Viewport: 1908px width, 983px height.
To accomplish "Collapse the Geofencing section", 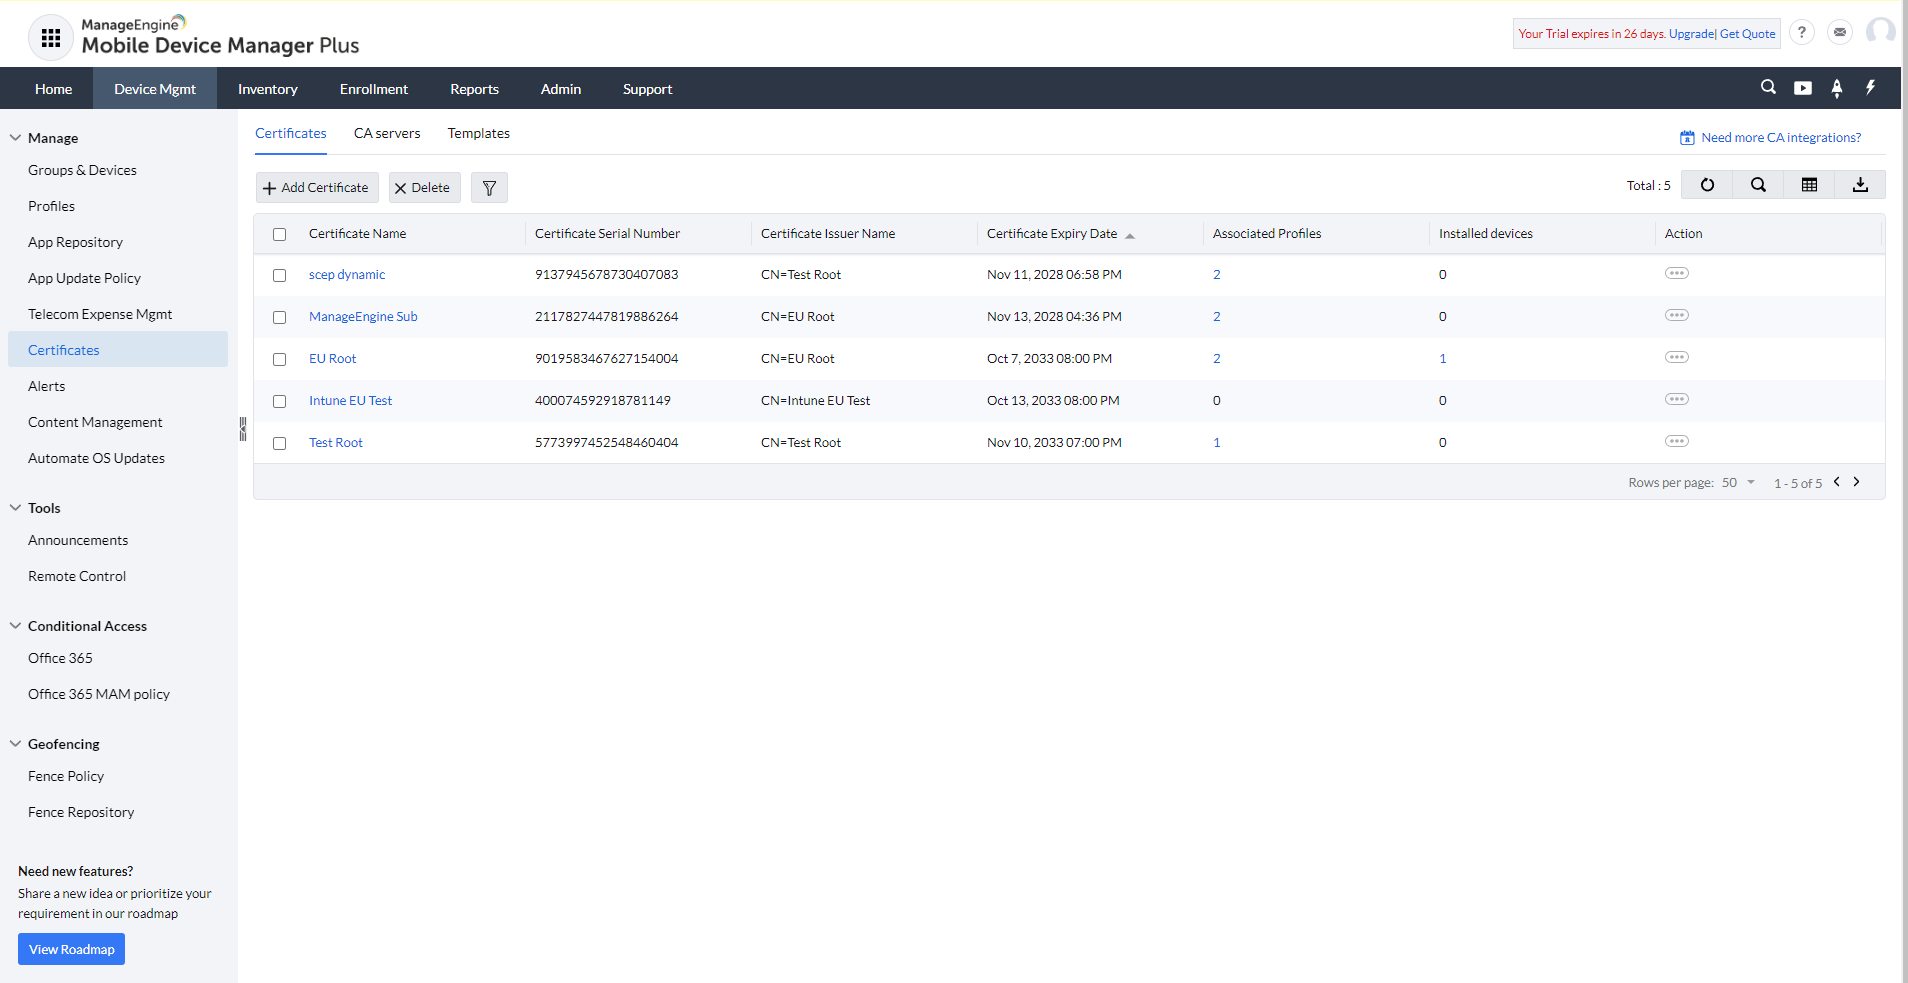I will [15, 744].
